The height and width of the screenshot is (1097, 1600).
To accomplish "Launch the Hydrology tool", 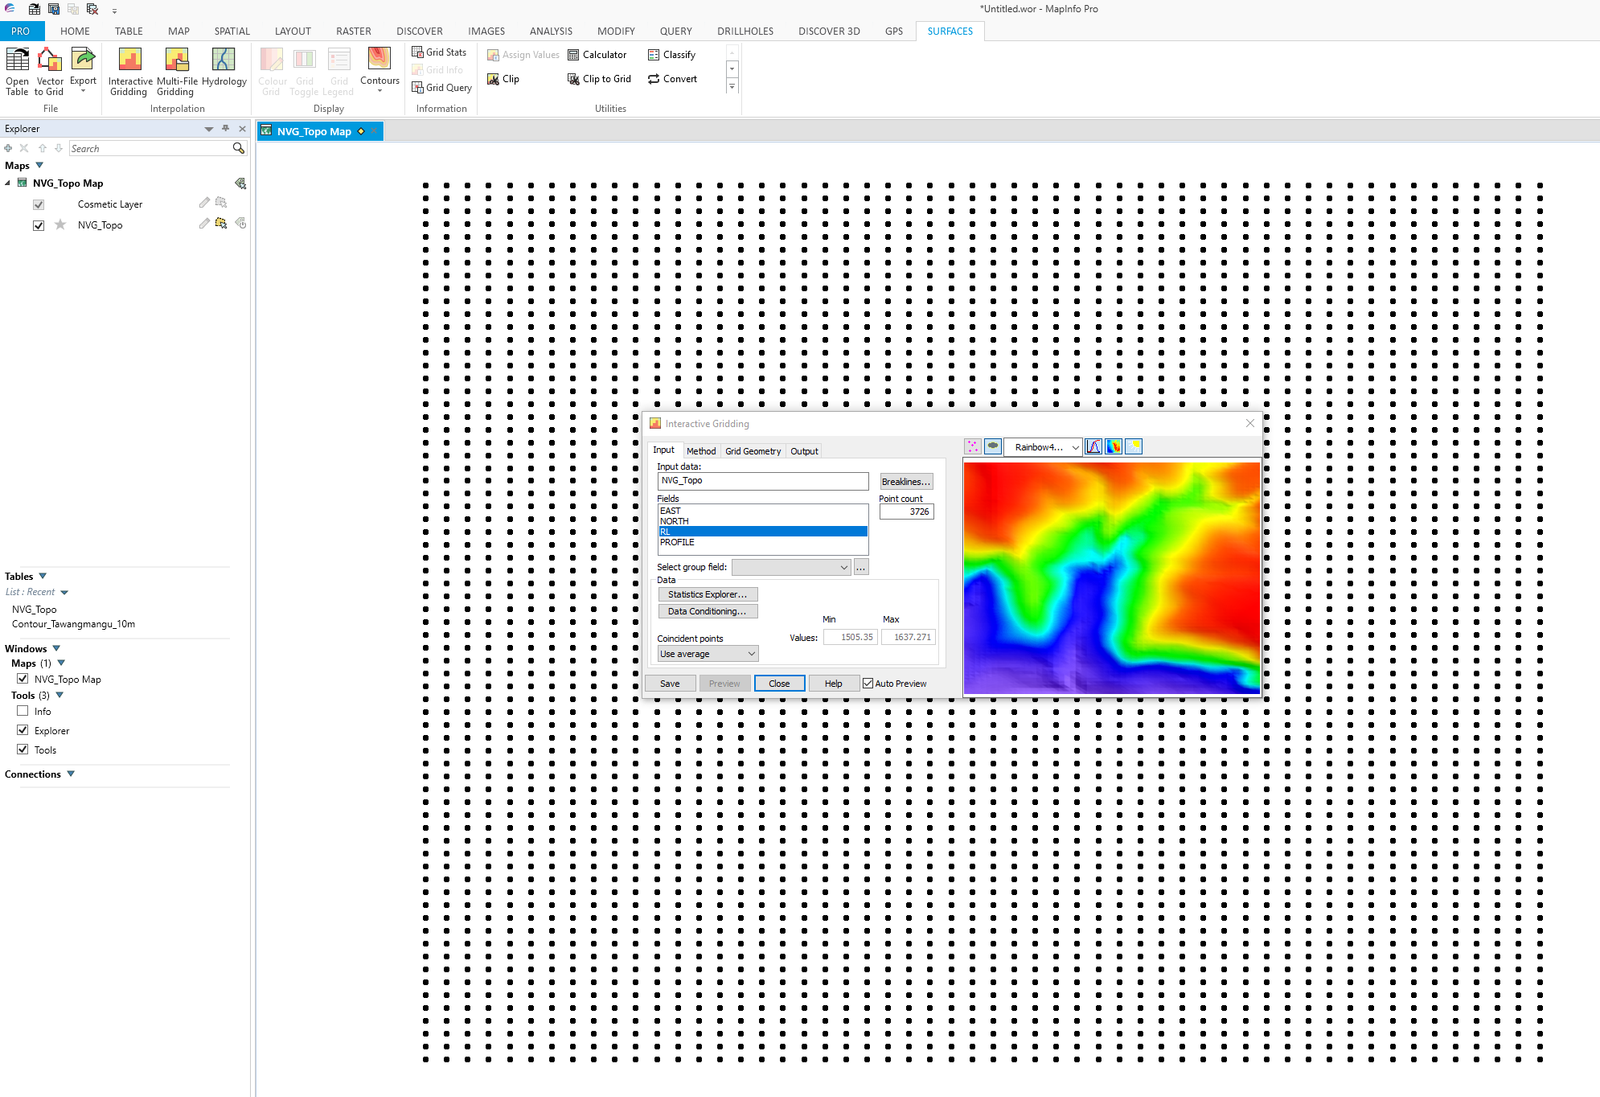I will [x=223, y=70].
